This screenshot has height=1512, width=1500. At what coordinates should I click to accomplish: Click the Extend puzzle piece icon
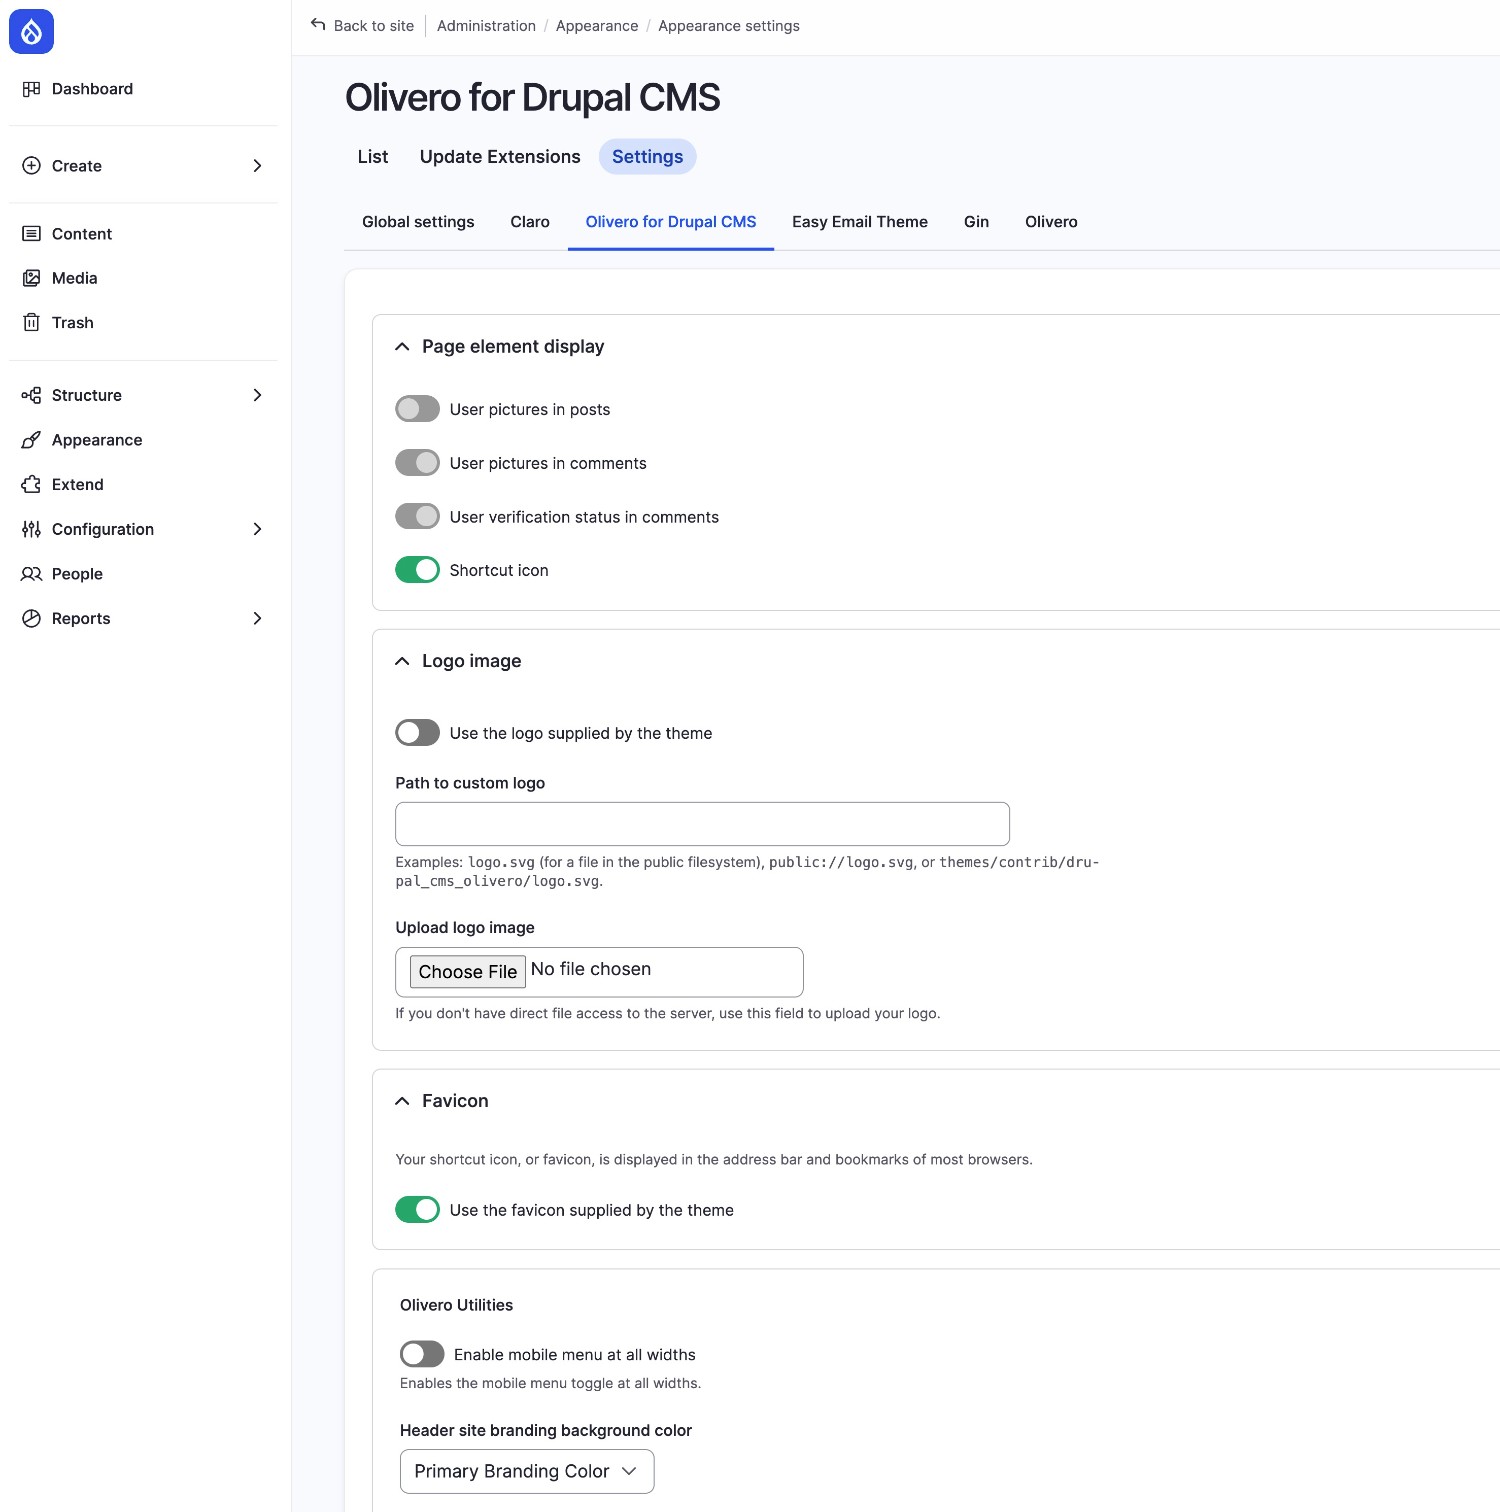point(31,485)
